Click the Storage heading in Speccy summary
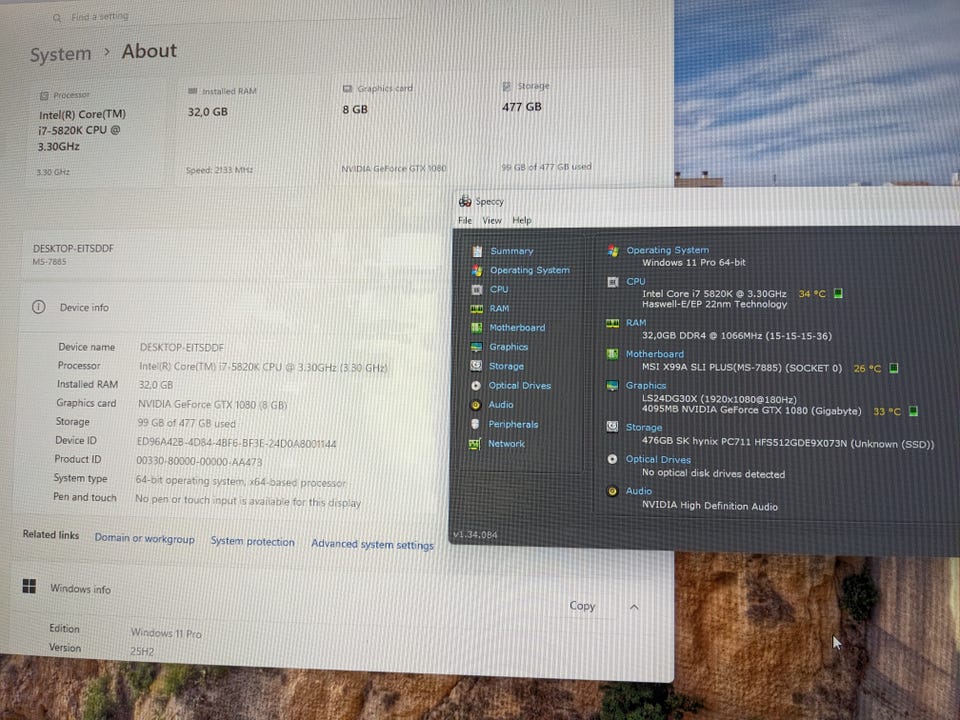Screen dimensions: 960x720 click(643, 427)
